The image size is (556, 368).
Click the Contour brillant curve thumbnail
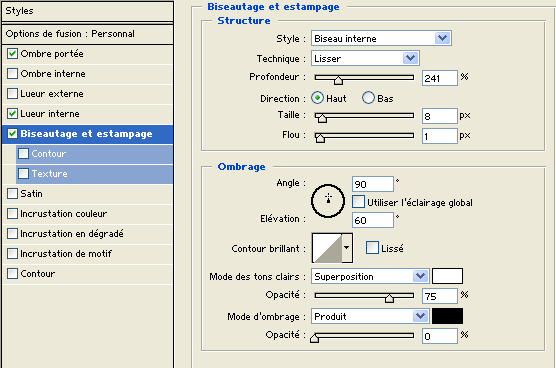pyautogui.click(x=327, y=248)
